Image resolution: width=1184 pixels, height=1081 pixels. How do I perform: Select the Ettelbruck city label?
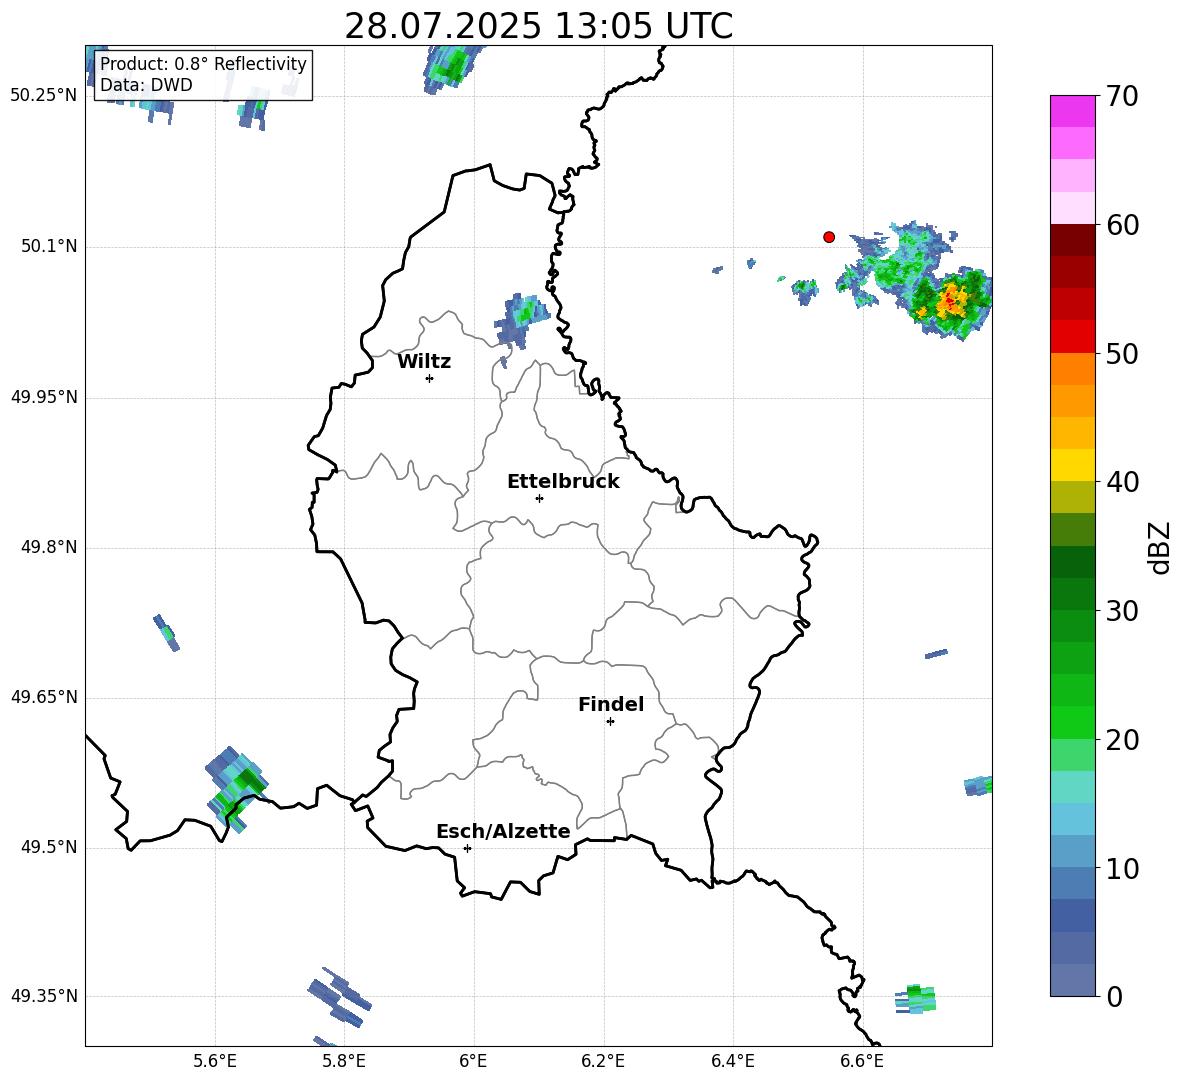(563, 482)
